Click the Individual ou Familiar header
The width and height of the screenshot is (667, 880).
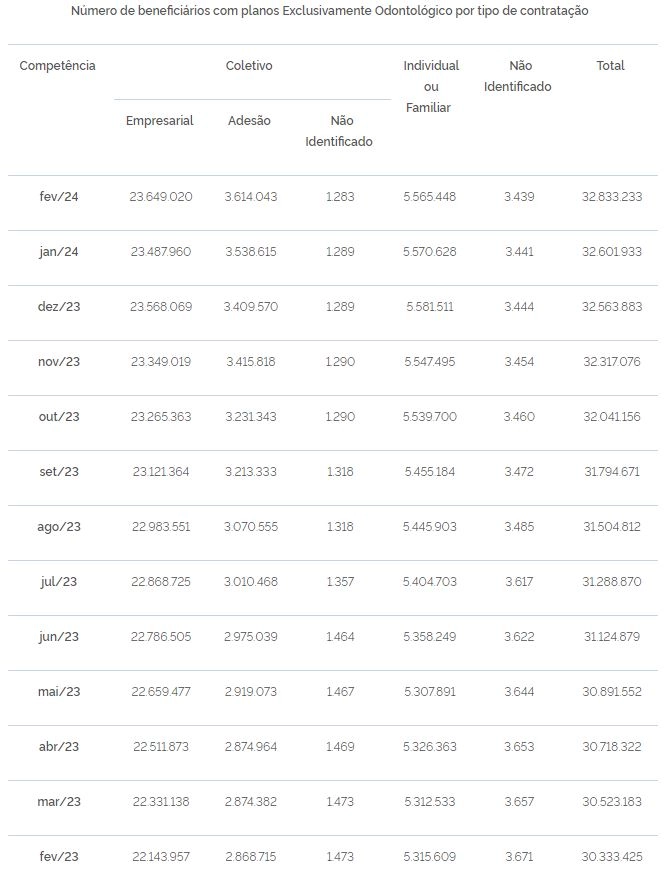(431, 86)
